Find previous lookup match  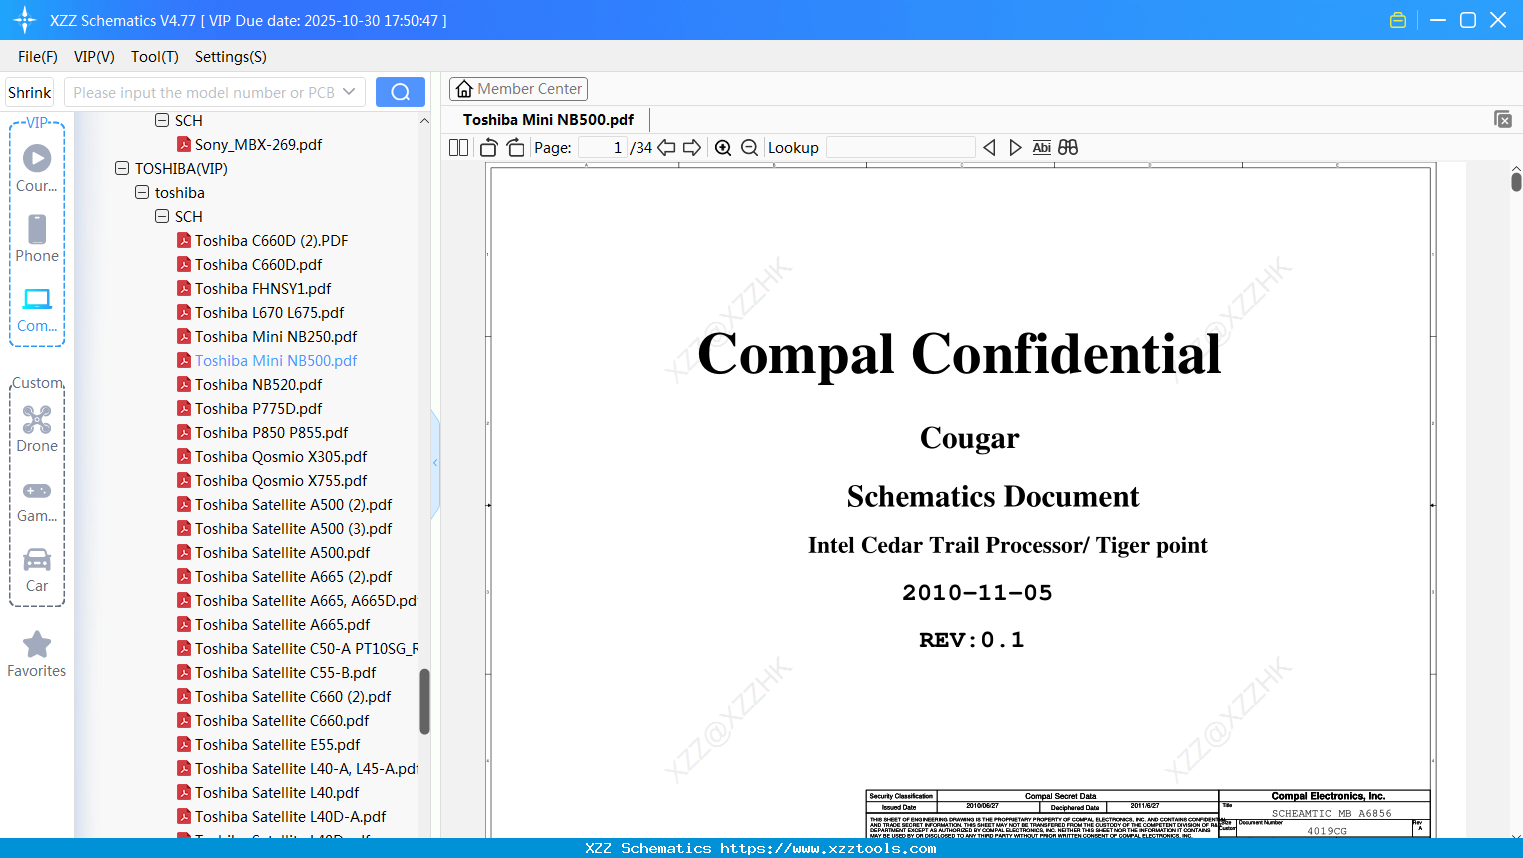point(989,148)
